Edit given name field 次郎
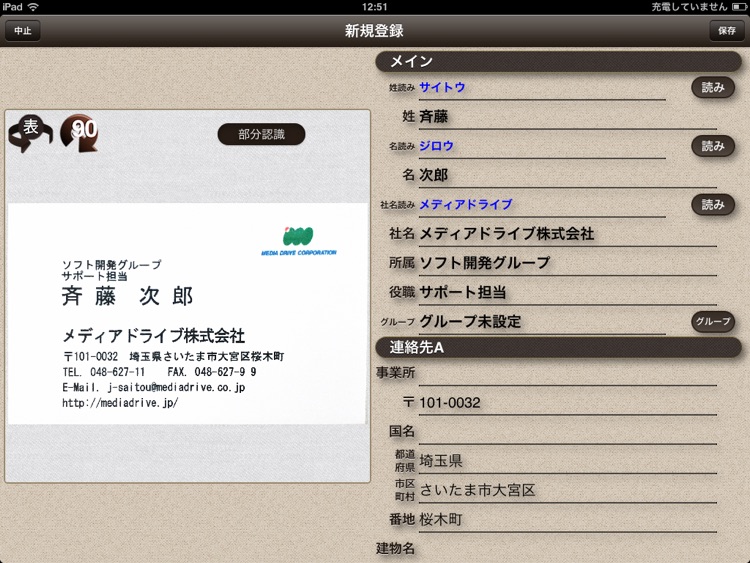The width and height of the screenshot is (750, 563). 568,176
